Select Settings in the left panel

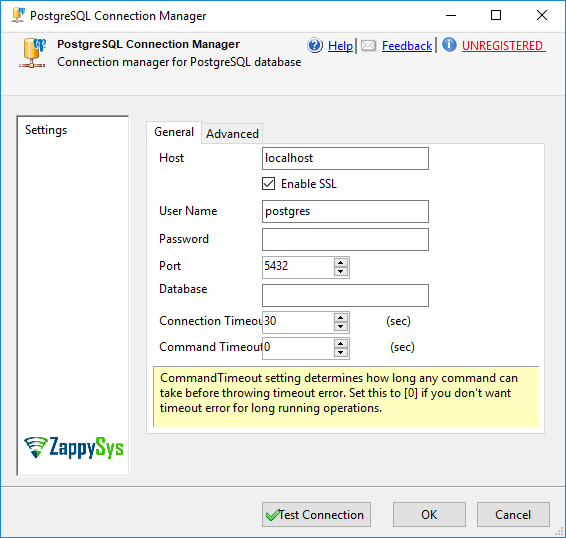[46, 130]
